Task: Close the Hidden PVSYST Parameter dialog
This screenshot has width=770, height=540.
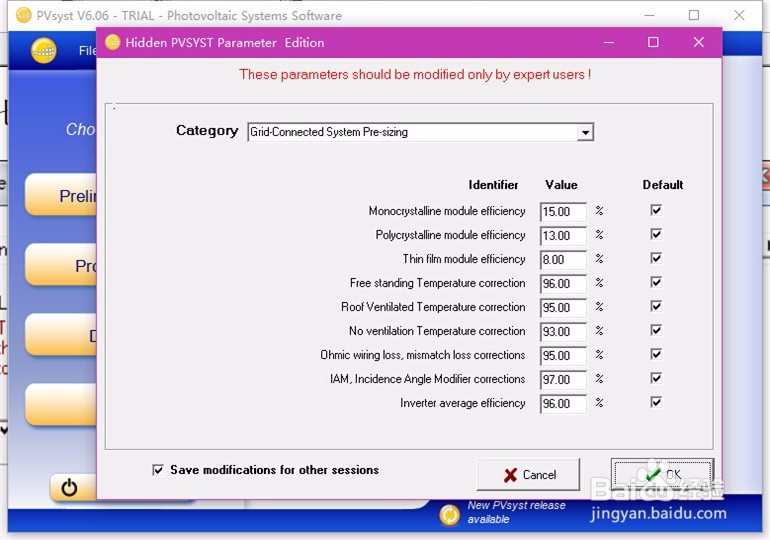Action: coord(699,42)
